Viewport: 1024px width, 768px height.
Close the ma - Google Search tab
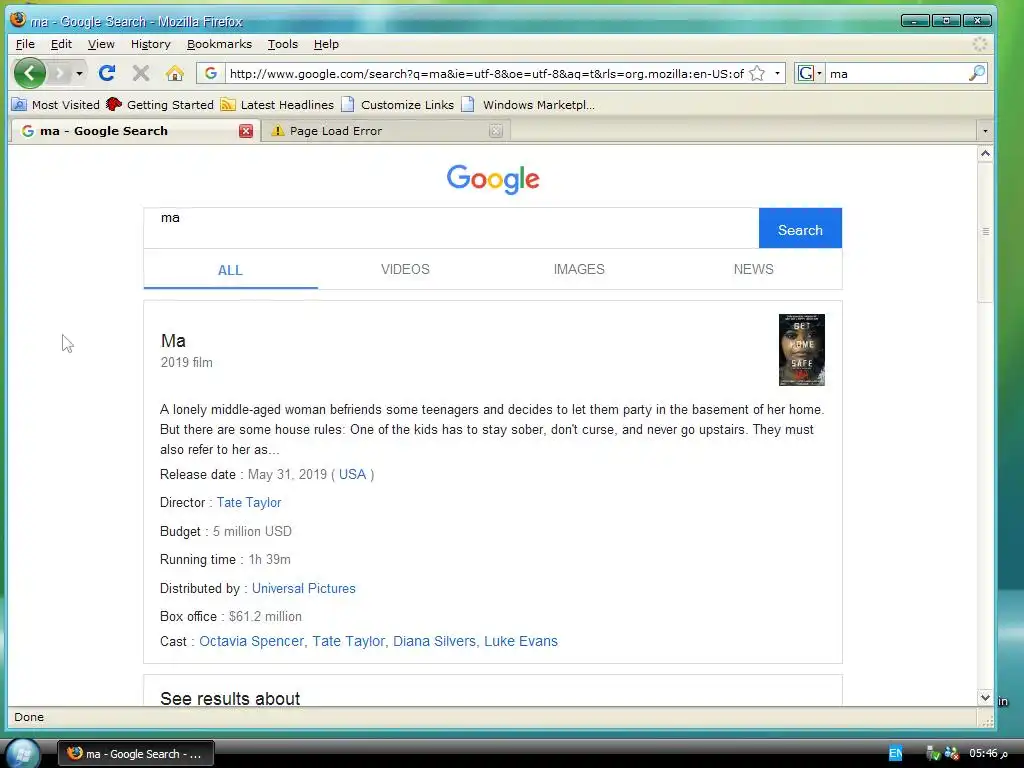click(x=246, y=131)
